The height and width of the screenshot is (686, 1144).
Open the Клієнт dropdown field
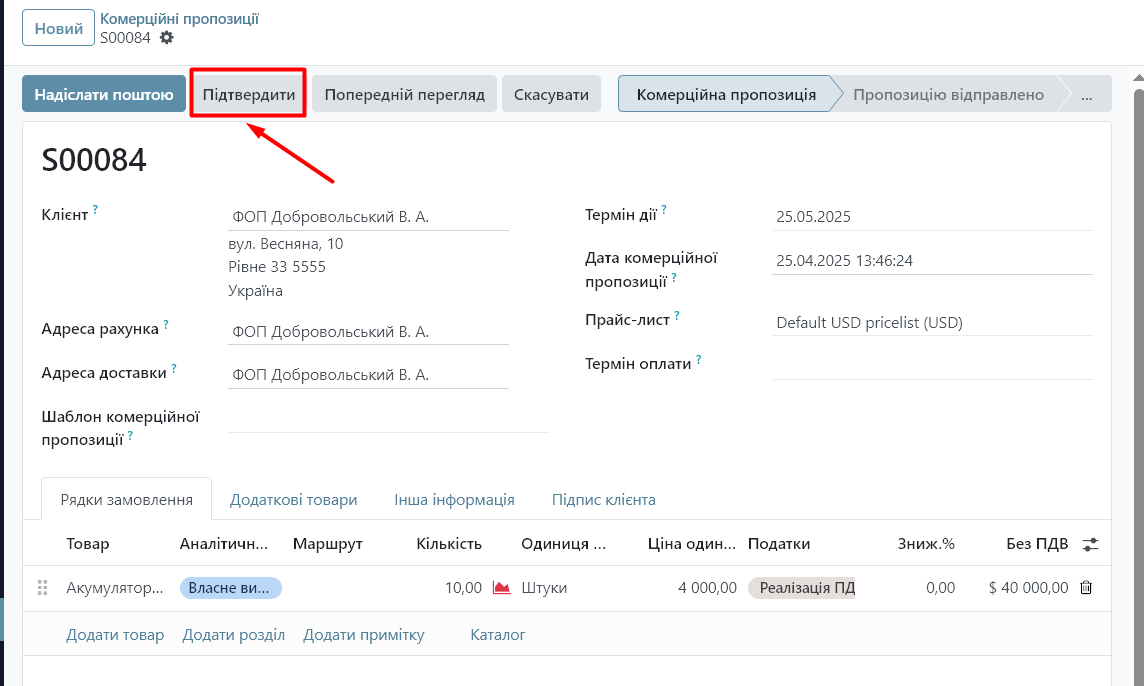pyautogui.click(x=368, y=217)
